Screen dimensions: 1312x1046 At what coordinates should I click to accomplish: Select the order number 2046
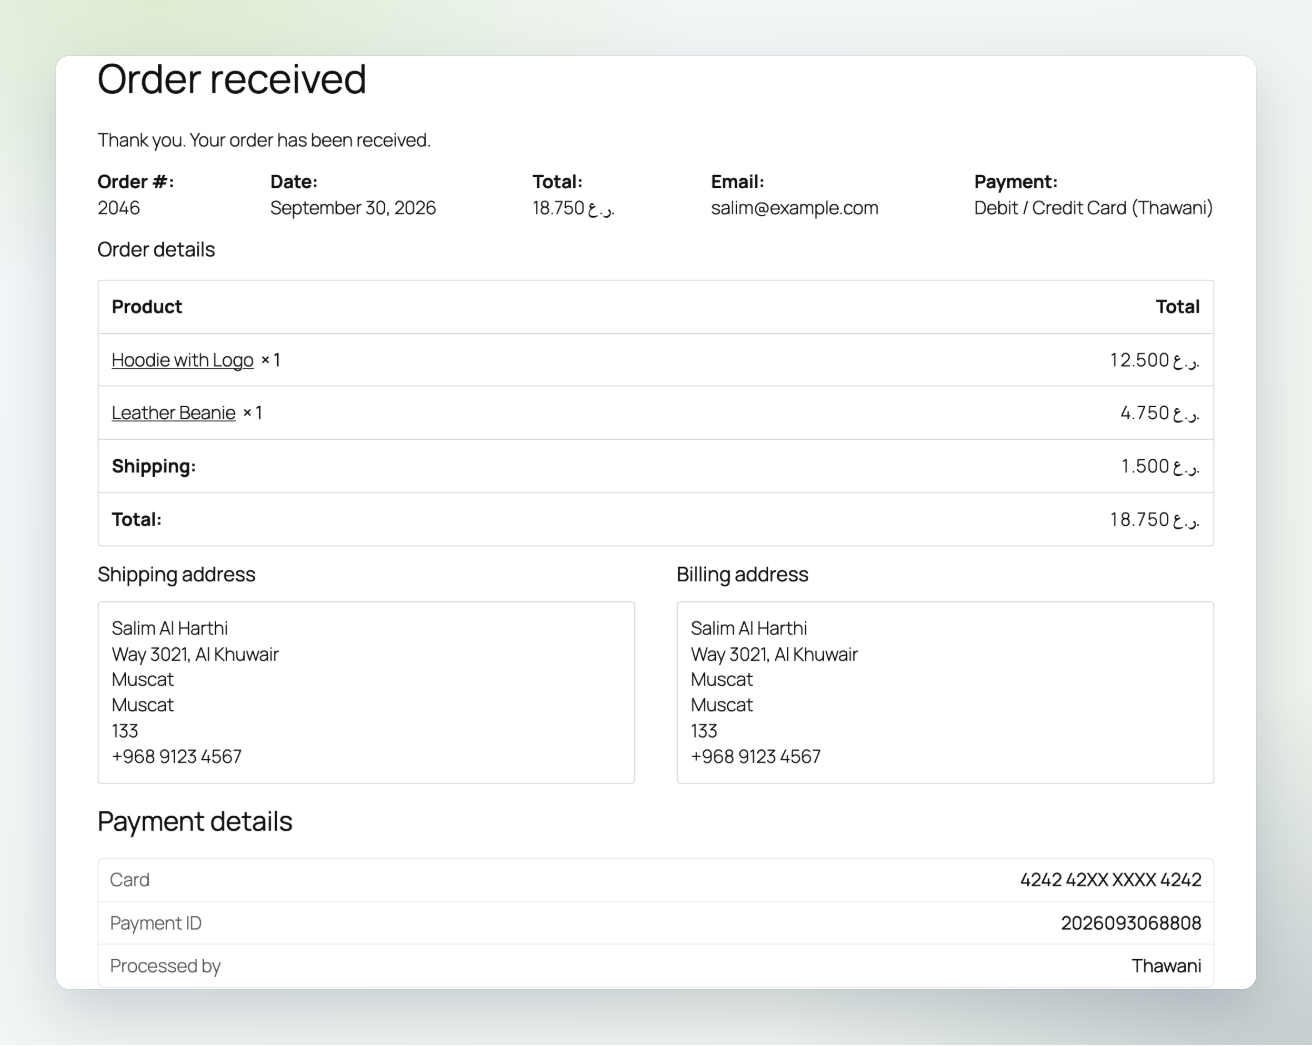(118, 208)
